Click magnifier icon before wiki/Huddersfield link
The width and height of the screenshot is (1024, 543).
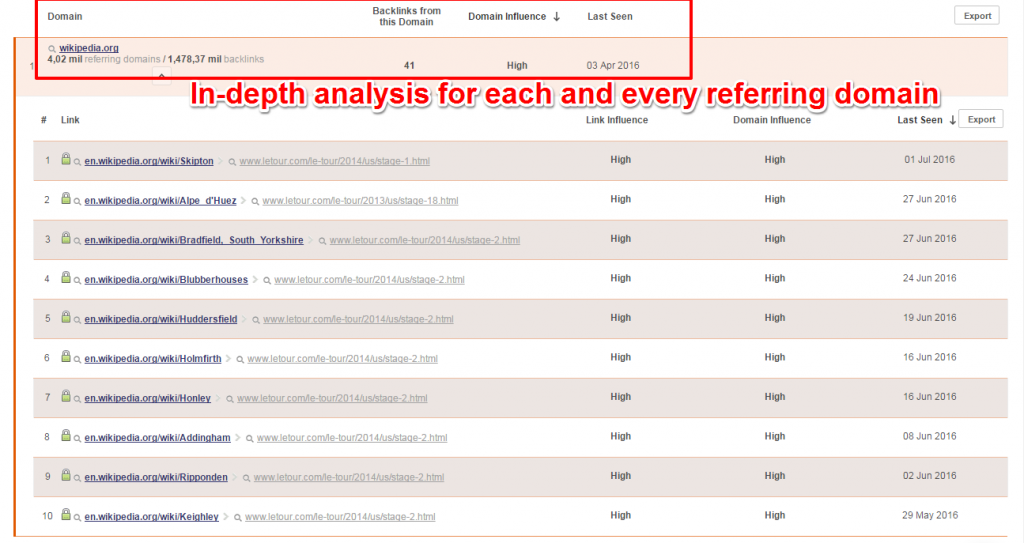point(77,320)
